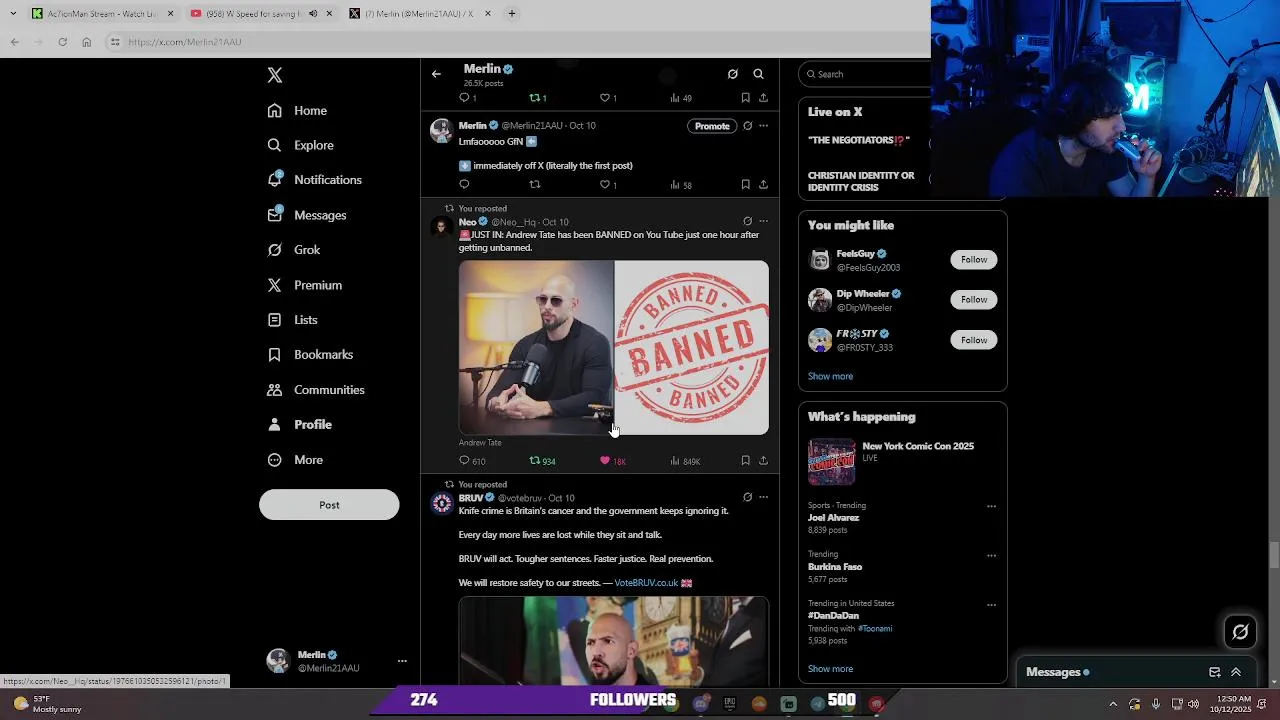
Task: Follow FR0STY
Action: coord(974,340)
